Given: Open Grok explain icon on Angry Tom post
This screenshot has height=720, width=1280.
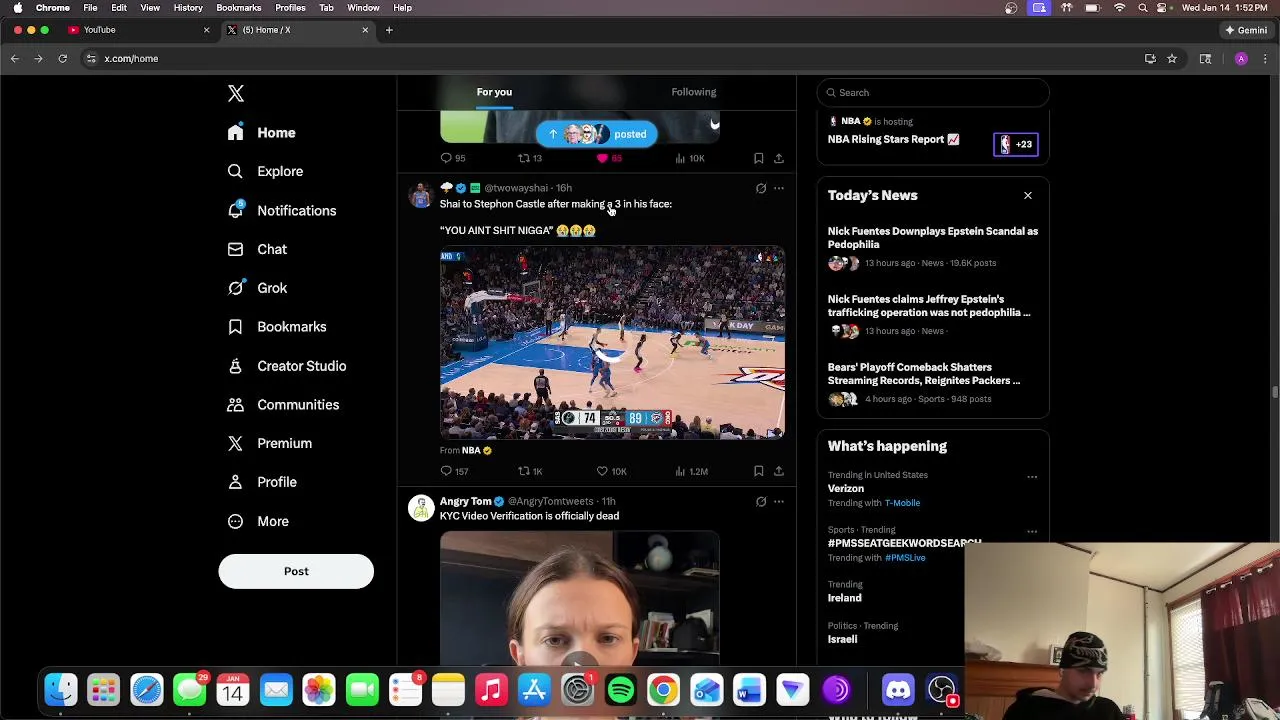Looking at the screenshot, I should coord(761,501).
